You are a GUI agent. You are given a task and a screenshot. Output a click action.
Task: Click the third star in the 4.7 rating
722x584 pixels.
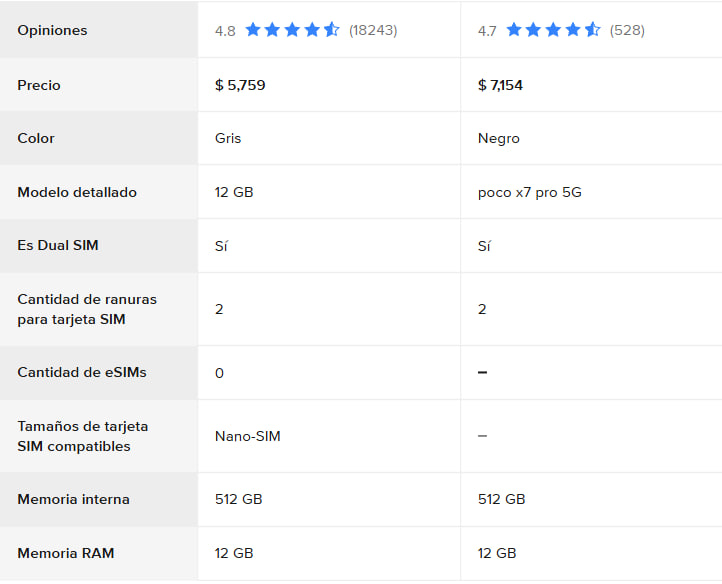pos(553,30)
